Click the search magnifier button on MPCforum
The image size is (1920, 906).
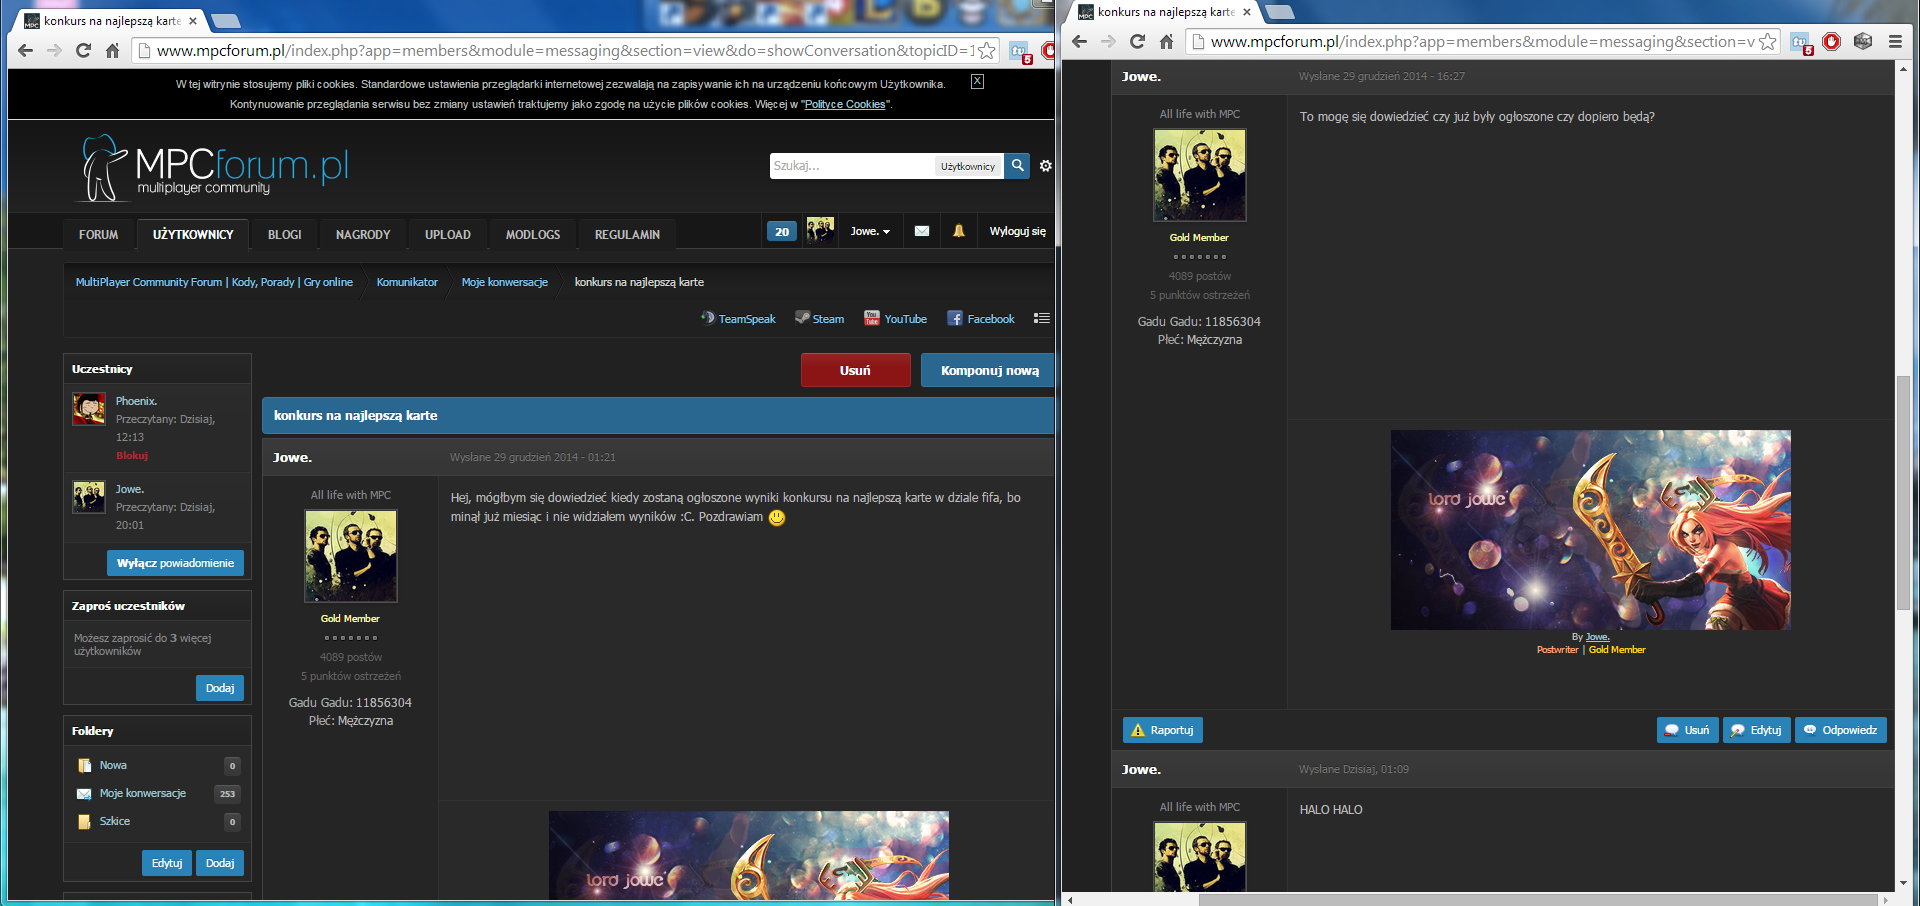[1017, 165]
